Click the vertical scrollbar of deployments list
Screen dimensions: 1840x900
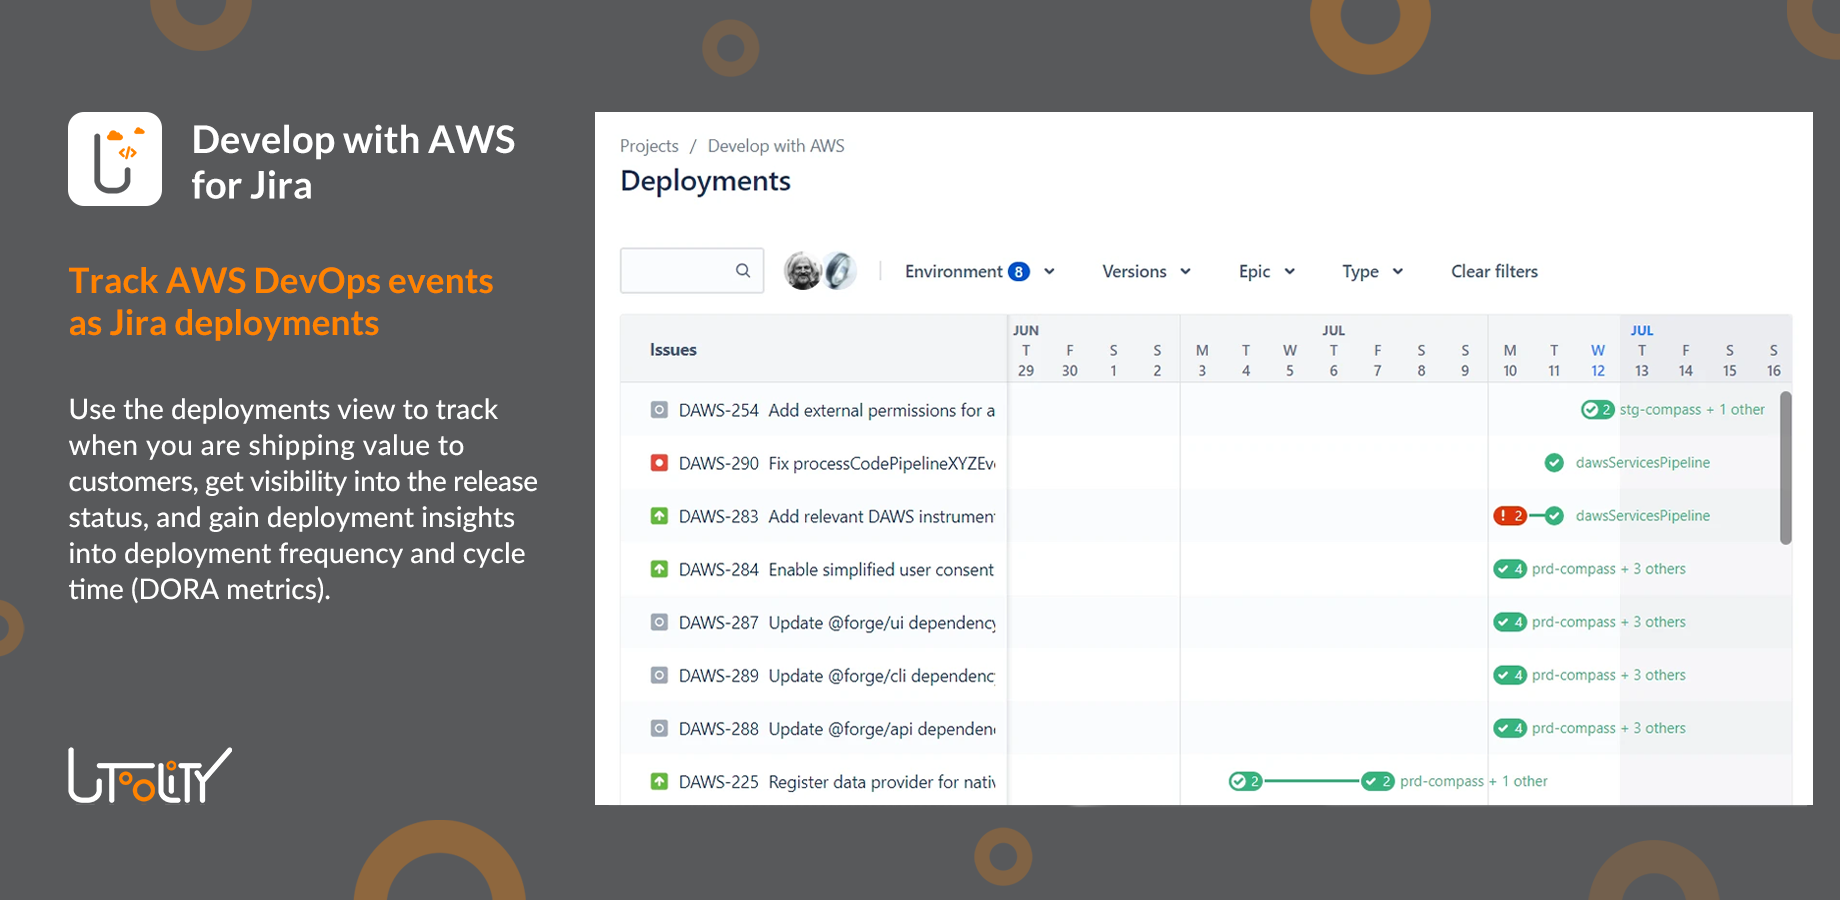point(1785,468)
